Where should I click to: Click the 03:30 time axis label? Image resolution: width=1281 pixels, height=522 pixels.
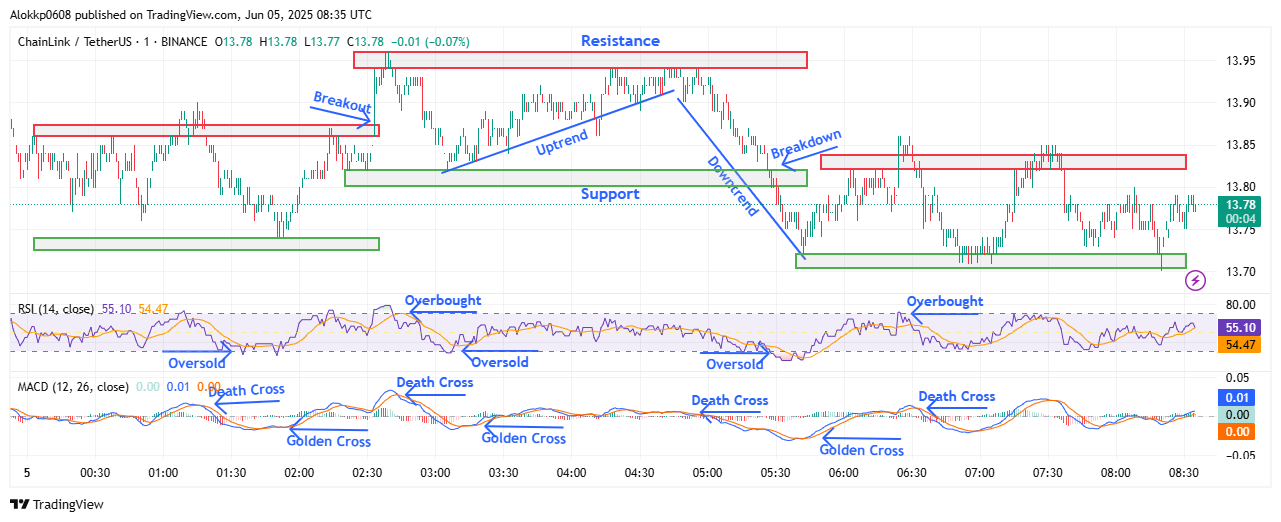point(503,472)
